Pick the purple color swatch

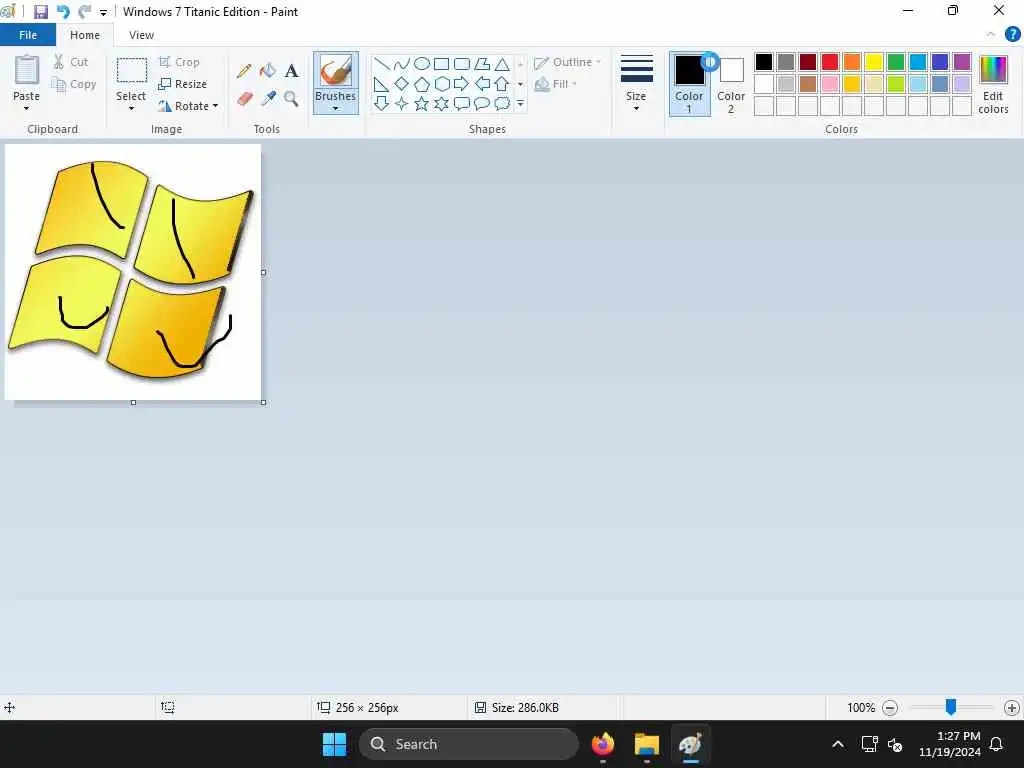click(962, 62)
